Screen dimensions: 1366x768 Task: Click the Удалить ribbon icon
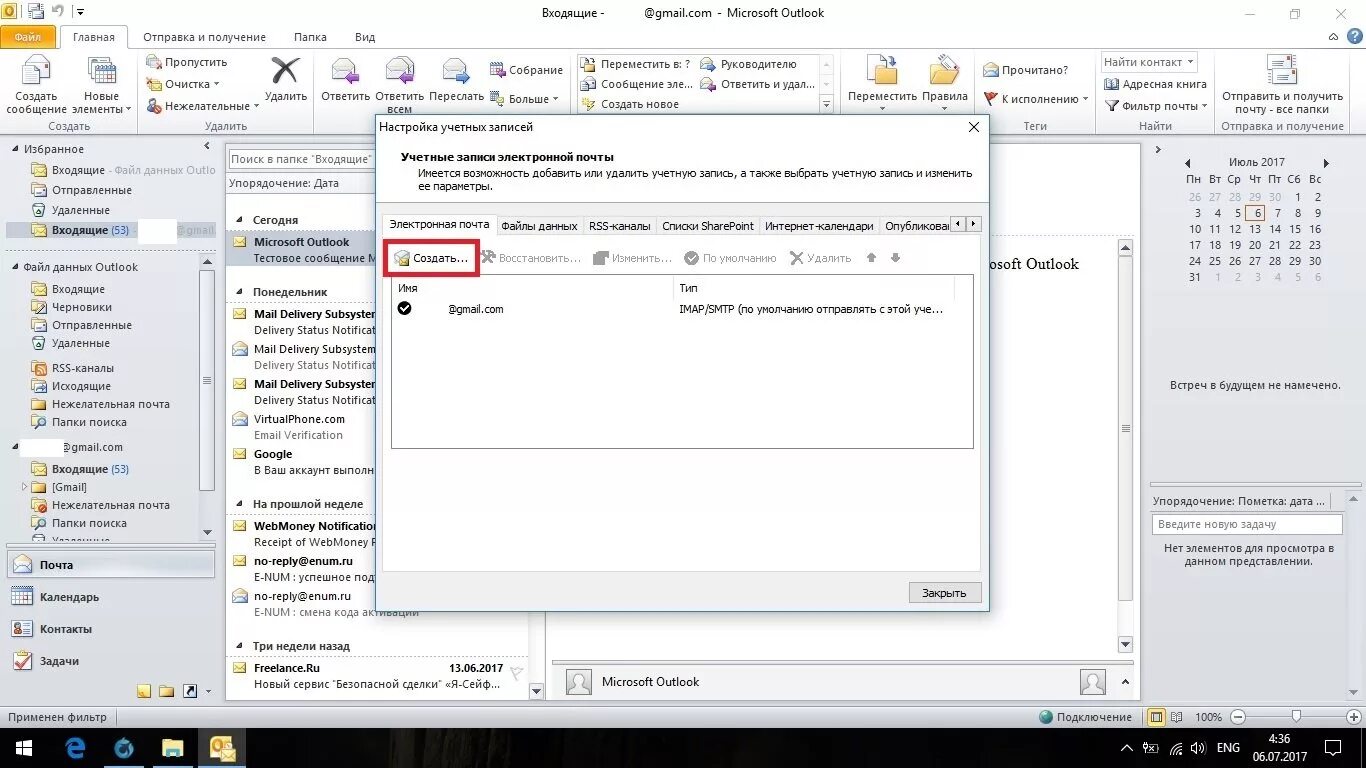[x=286, y=79]
